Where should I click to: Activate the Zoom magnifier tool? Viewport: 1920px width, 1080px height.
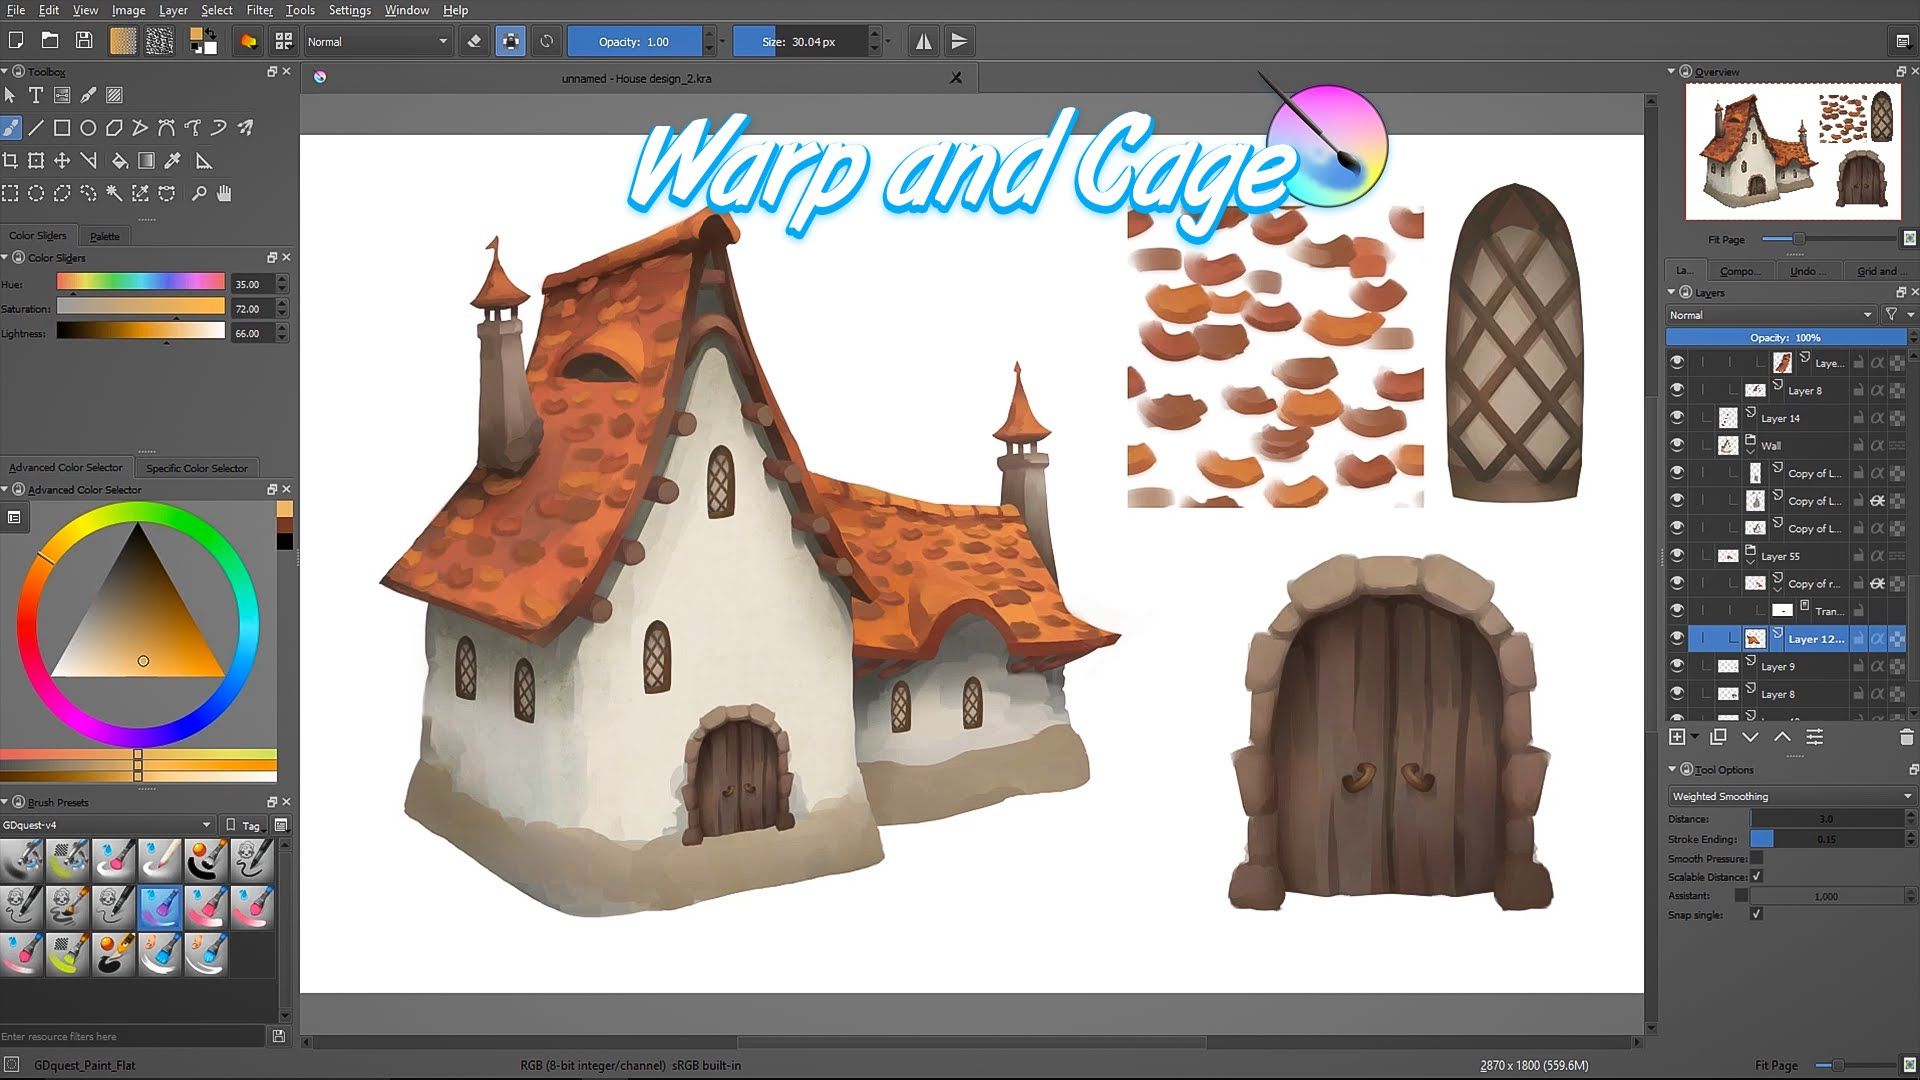(199, 194)
